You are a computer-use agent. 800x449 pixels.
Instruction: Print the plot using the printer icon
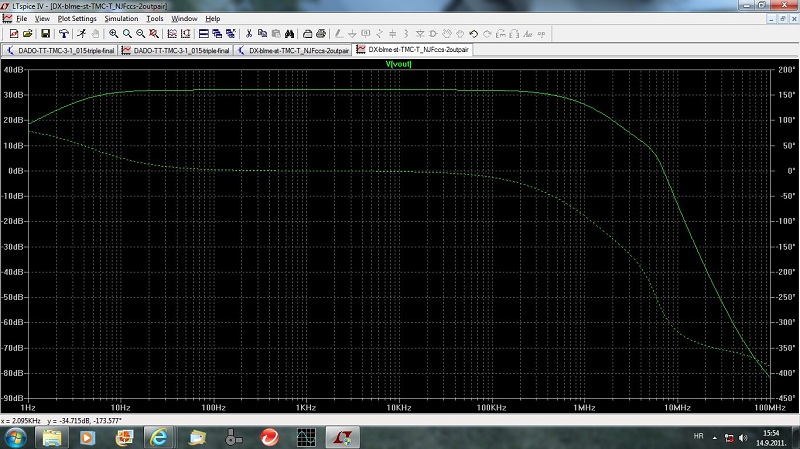(x=323, y=33)
